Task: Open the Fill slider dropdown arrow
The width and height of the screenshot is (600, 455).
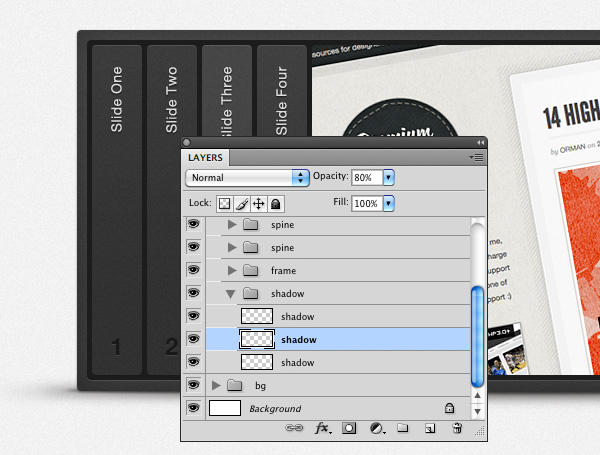Action: [x=389, y=204]
